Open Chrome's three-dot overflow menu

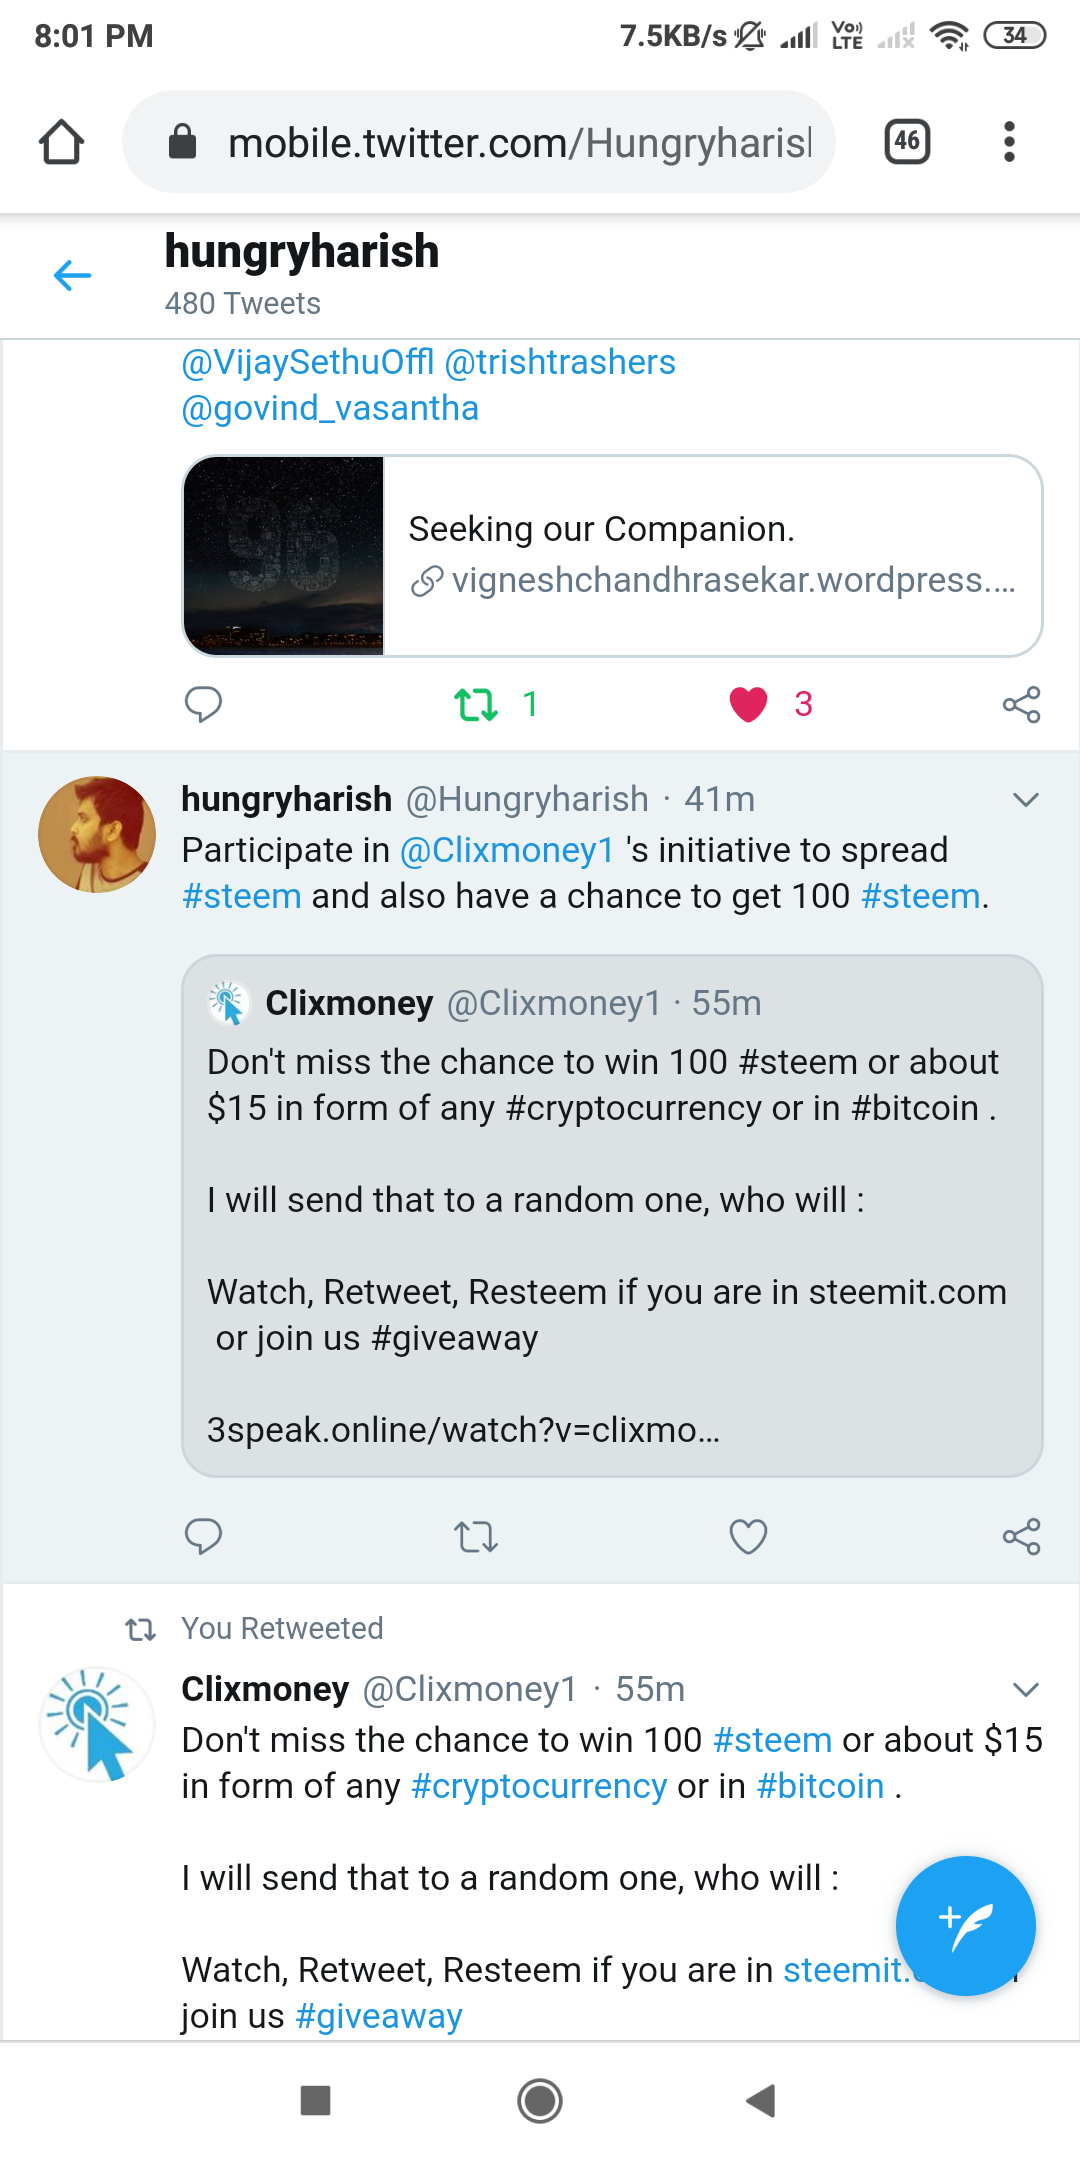coord(1009,142)
